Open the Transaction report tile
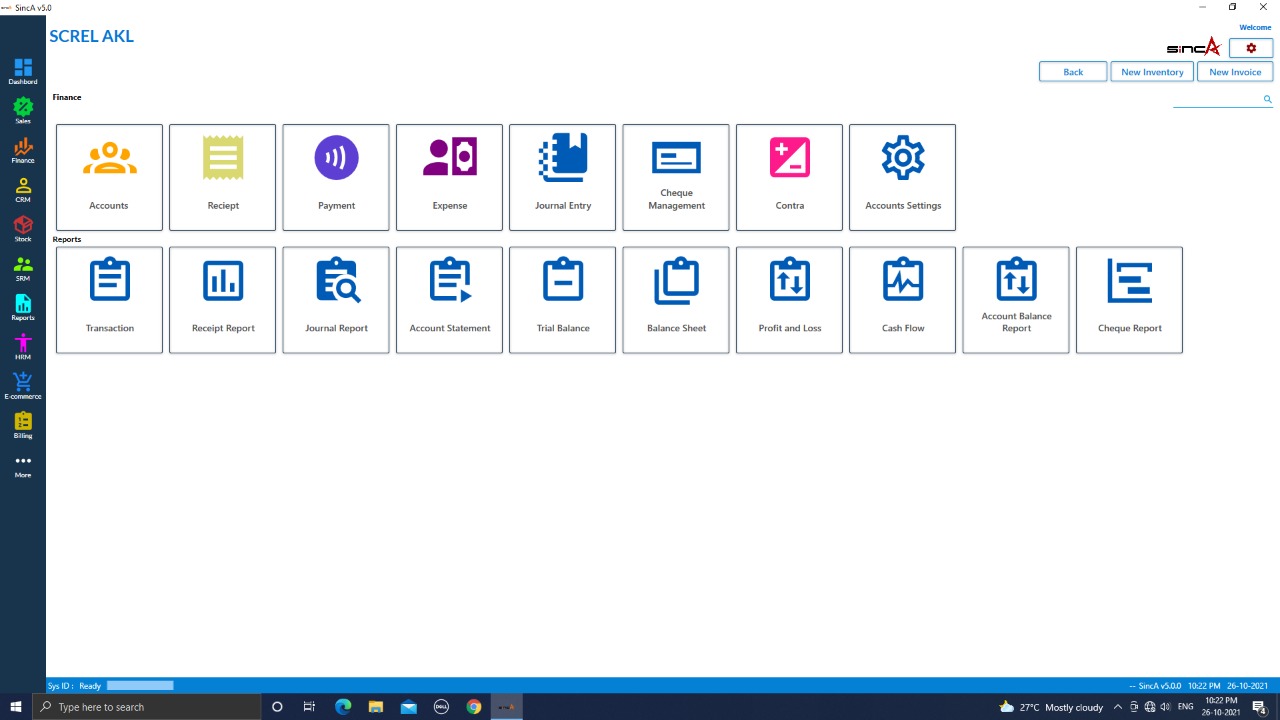The image size is (1280, 720). coord(109,300)
